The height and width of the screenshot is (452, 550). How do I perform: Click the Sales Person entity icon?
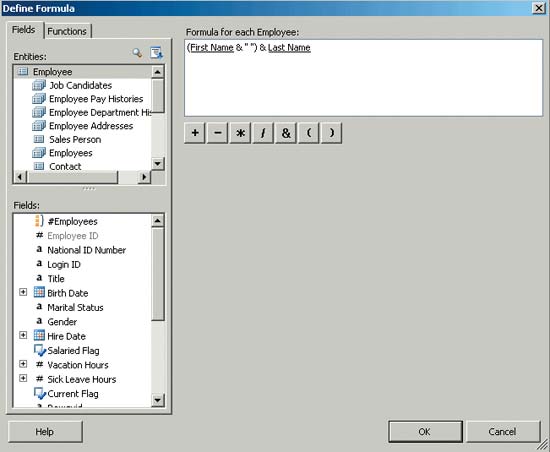pos(39,139)
